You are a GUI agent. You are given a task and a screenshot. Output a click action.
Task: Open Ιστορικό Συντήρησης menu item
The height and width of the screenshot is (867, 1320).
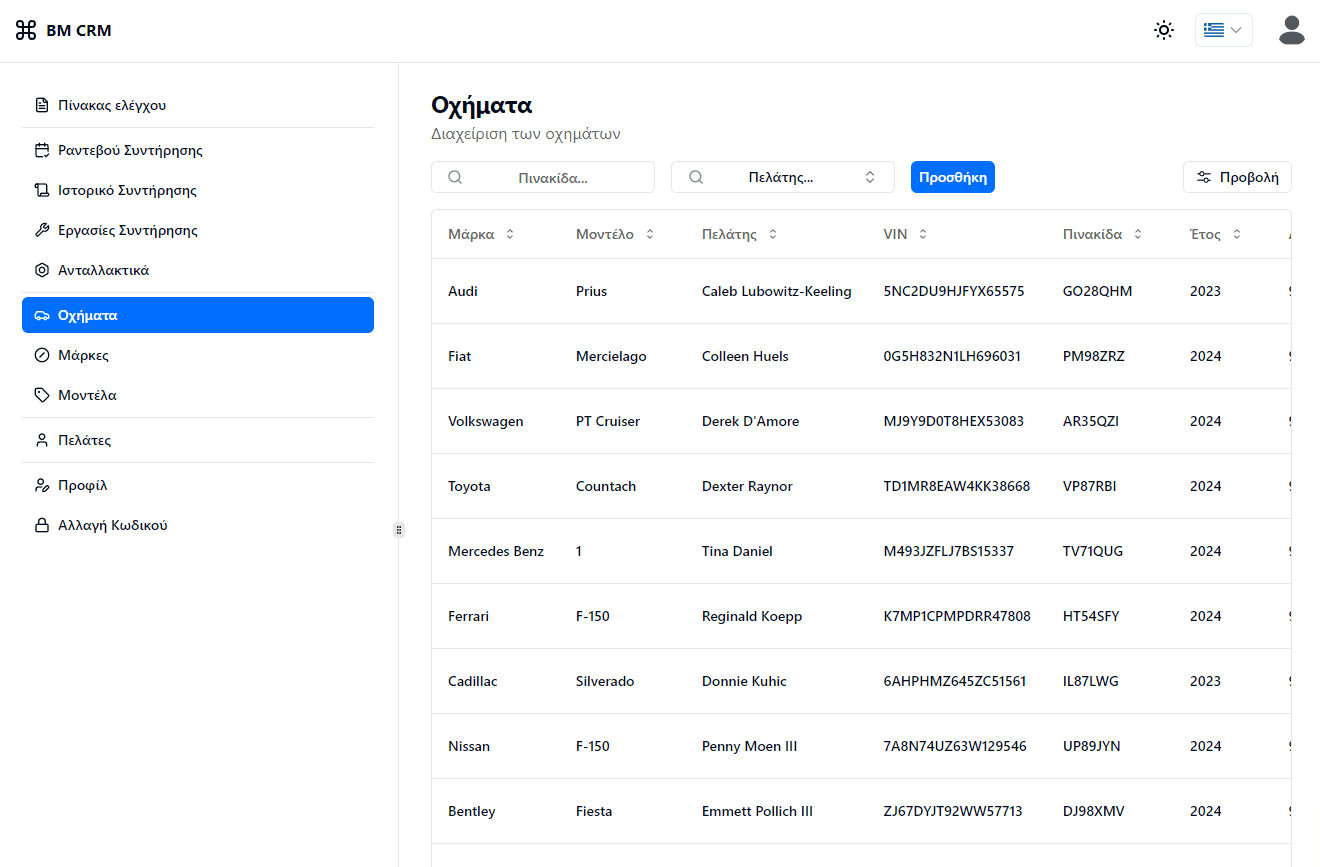tap(198, 190)
